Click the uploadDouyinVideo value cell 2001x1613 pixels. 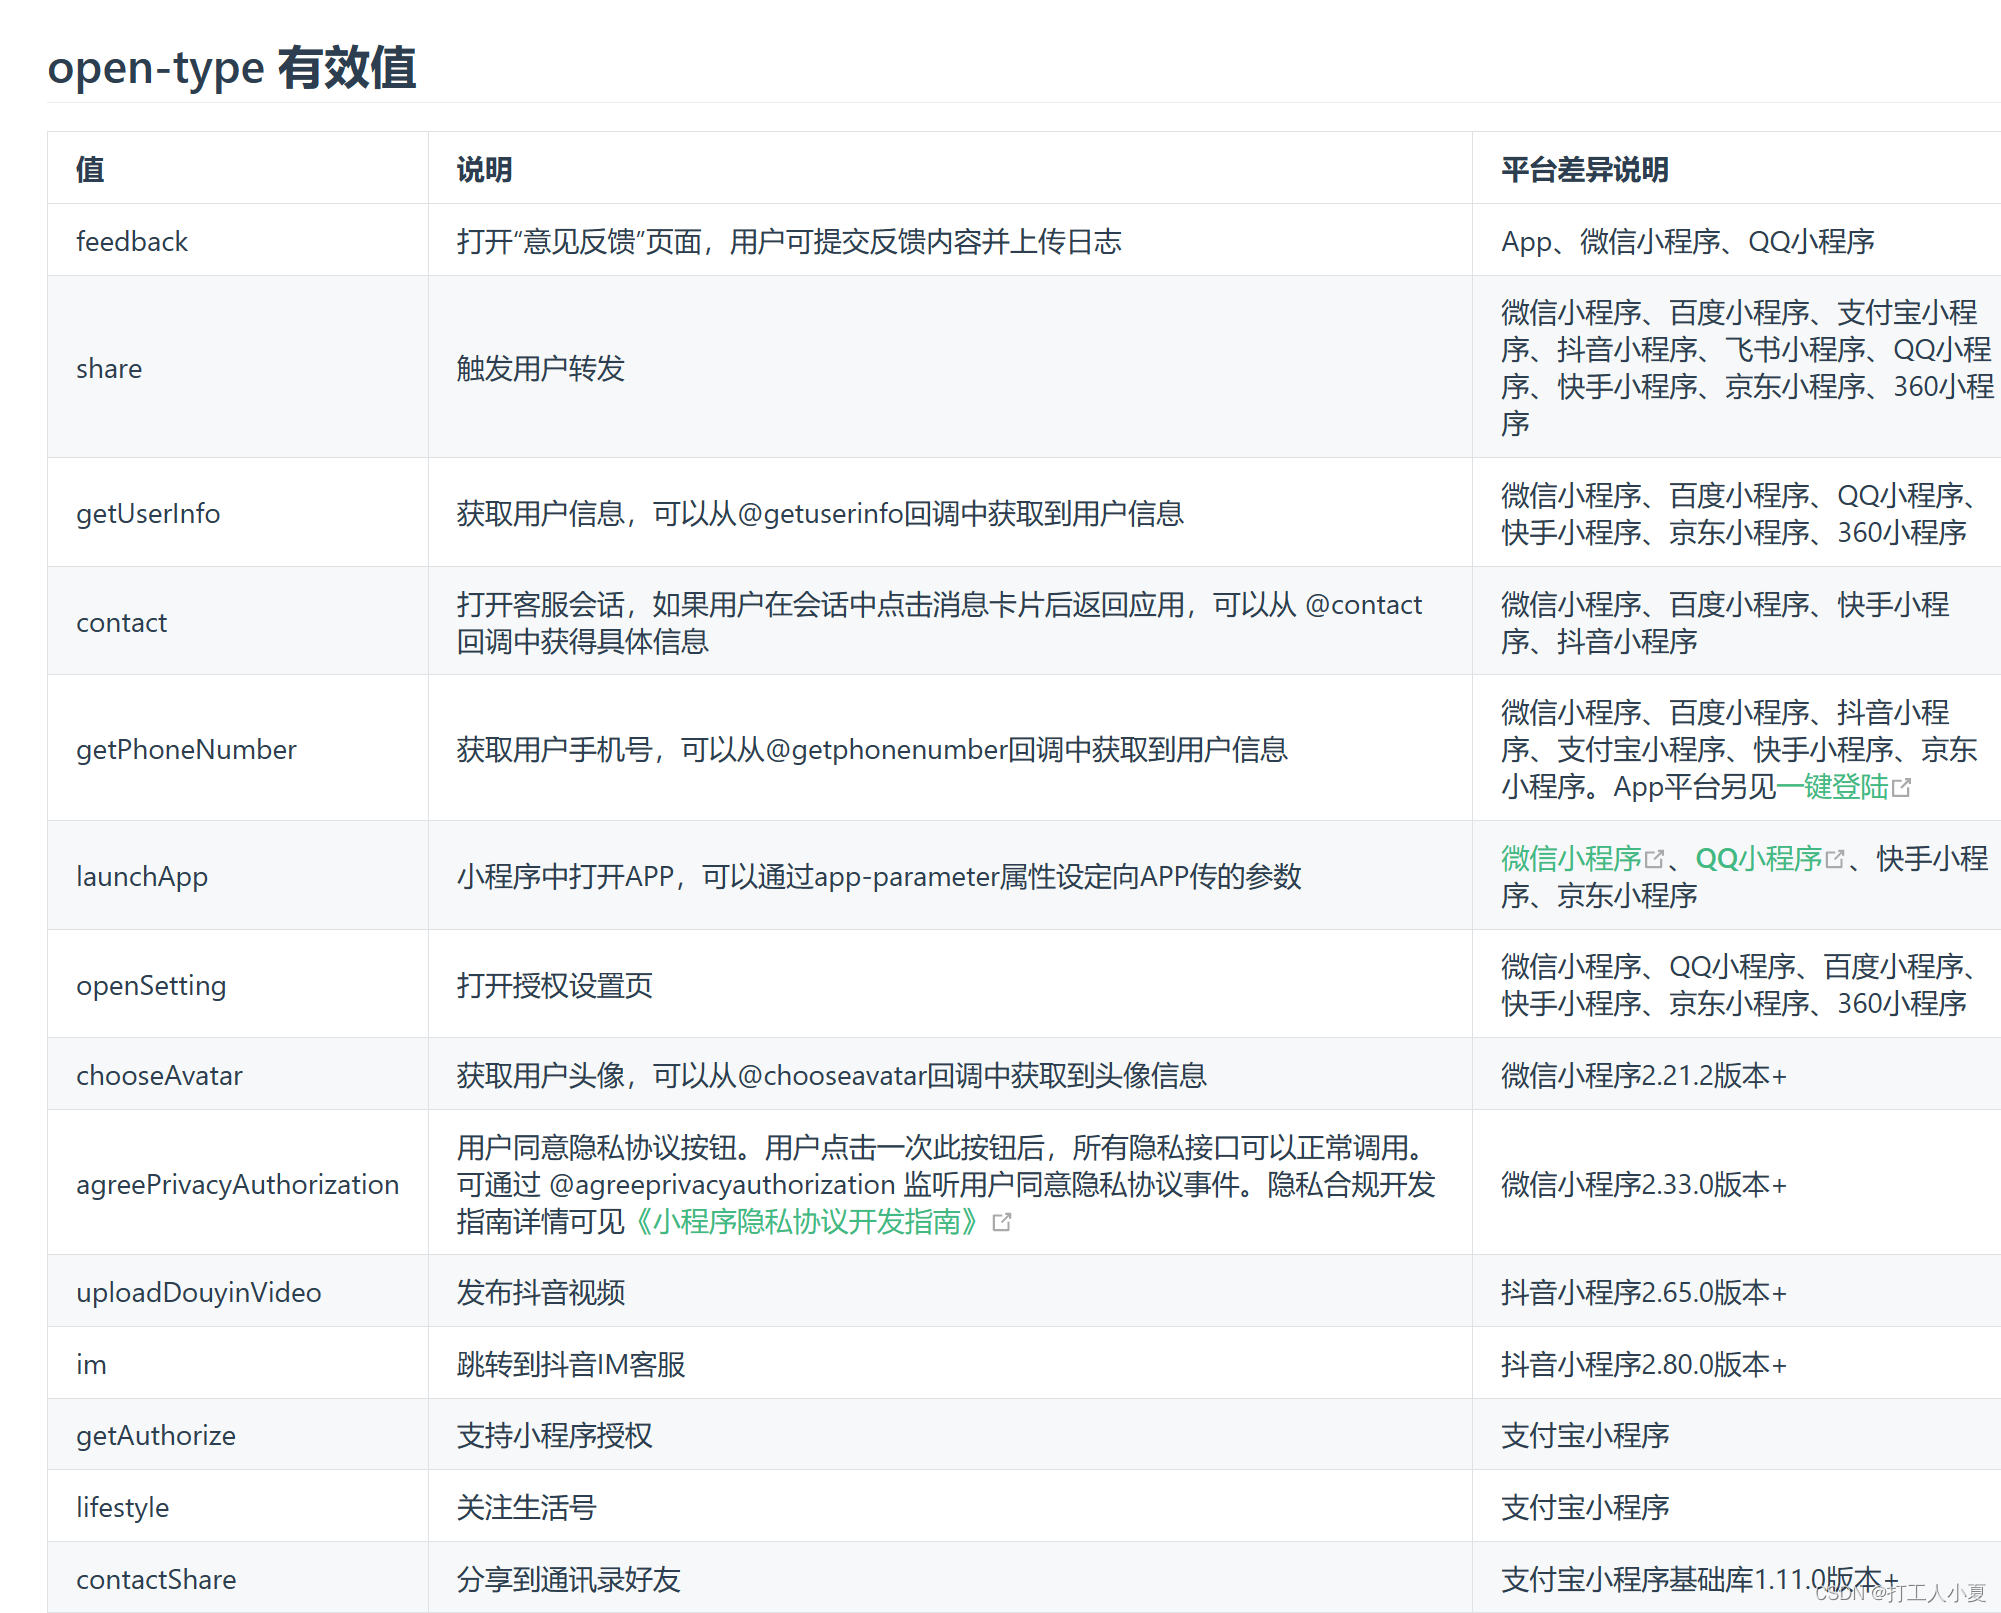tap(198, 1292)
